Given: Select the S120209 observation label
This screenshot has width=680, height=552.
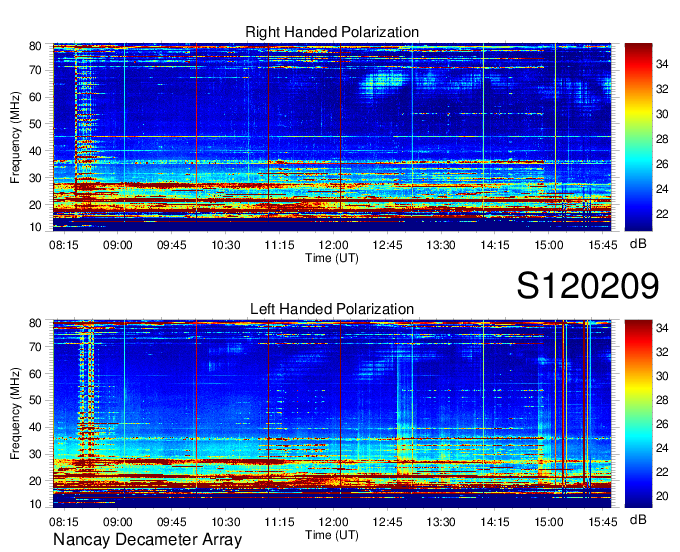Looking at the screenshot, I should pyautogui.click(x=588, y=286).
